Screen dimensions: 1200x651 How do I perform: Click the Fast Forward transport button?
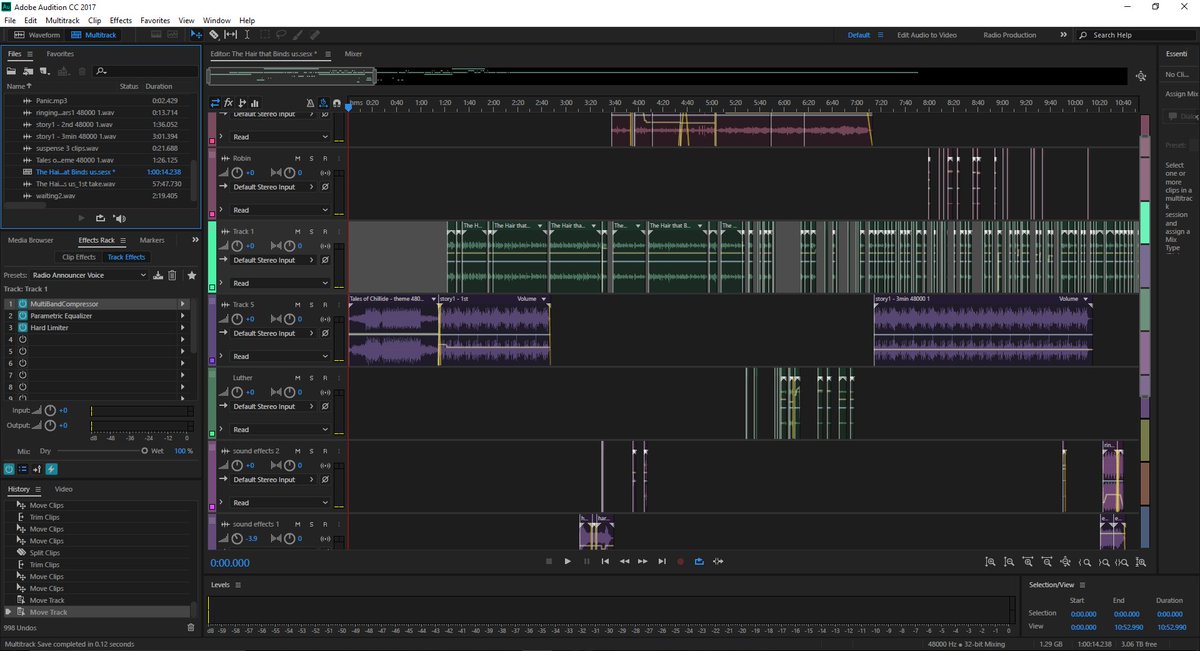pyautogui.click(x=643, y=562)
